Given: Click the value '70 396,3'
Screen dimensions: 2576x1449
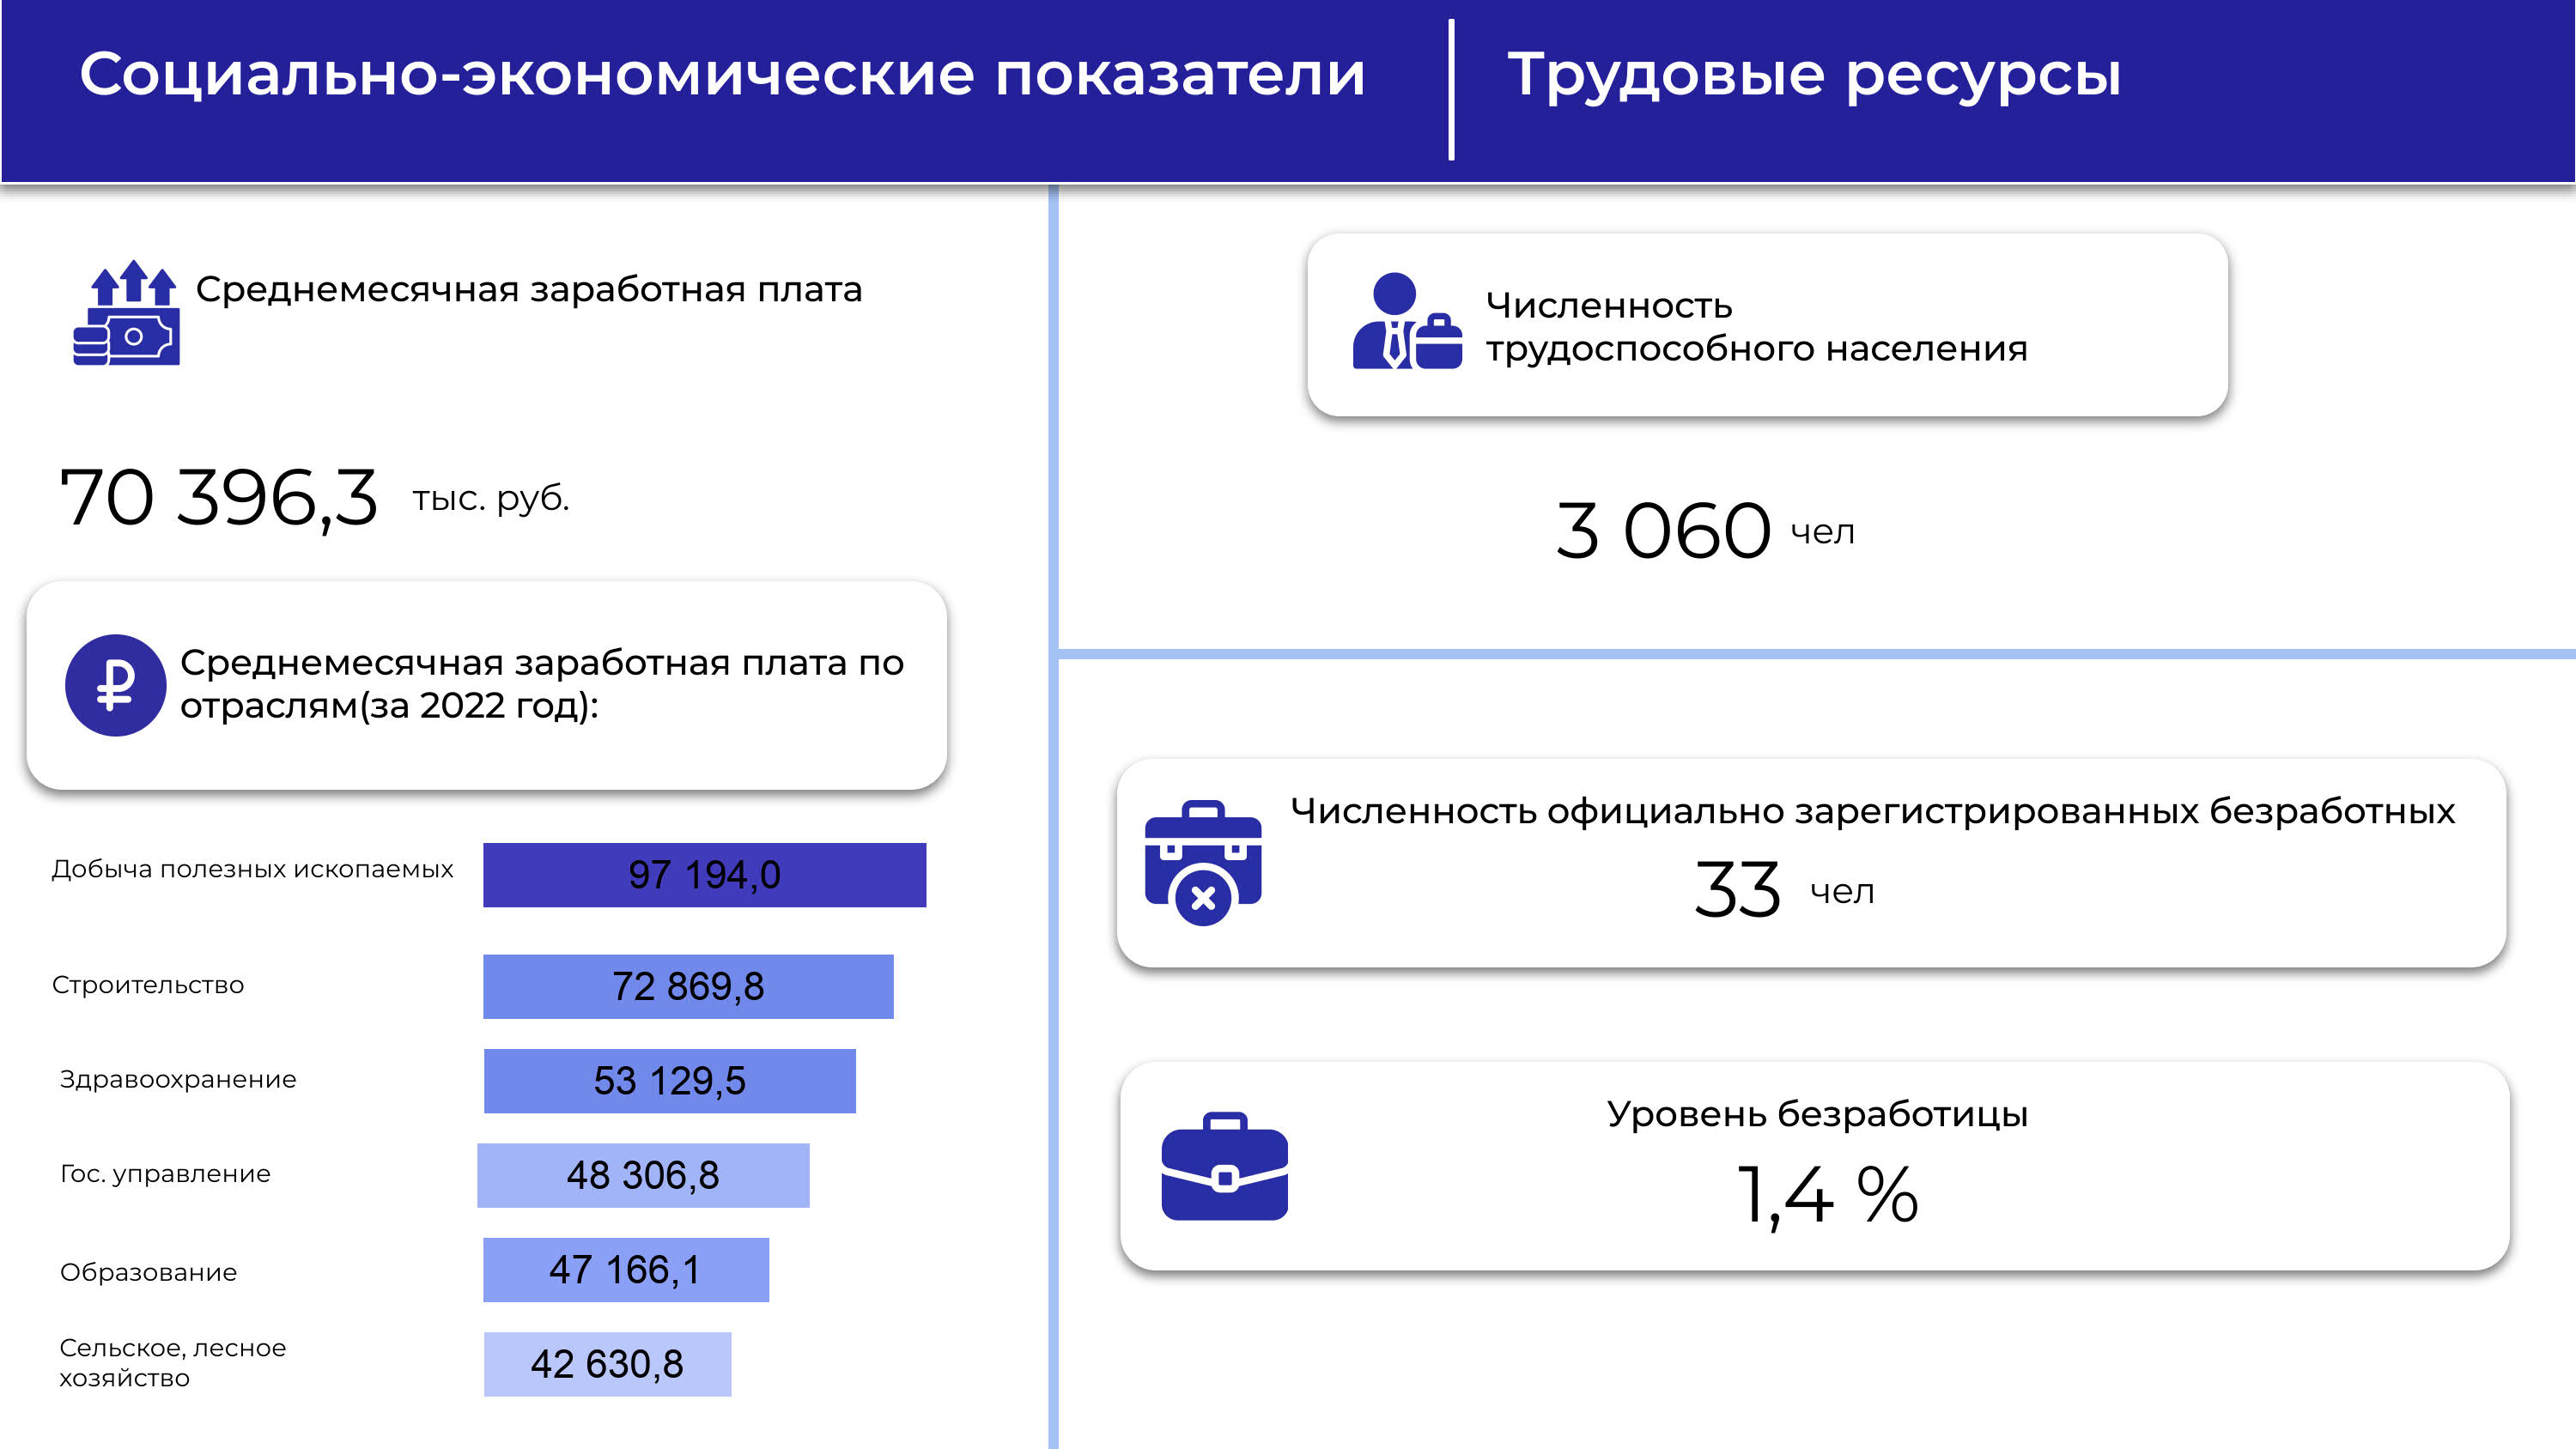Looking at the screenshot, I should 219,498.
